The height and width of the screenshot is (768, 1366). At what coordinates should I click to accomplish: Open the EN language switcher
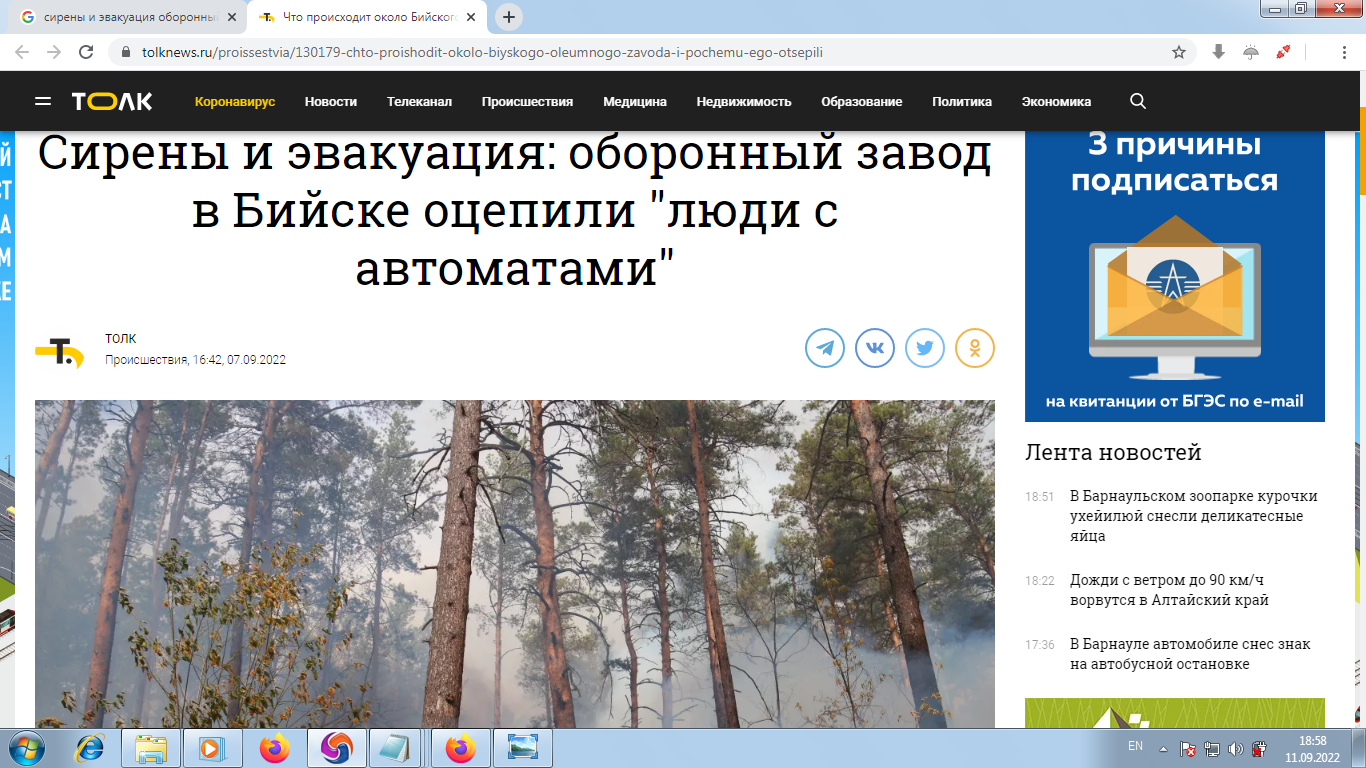tap(1135, 744)
